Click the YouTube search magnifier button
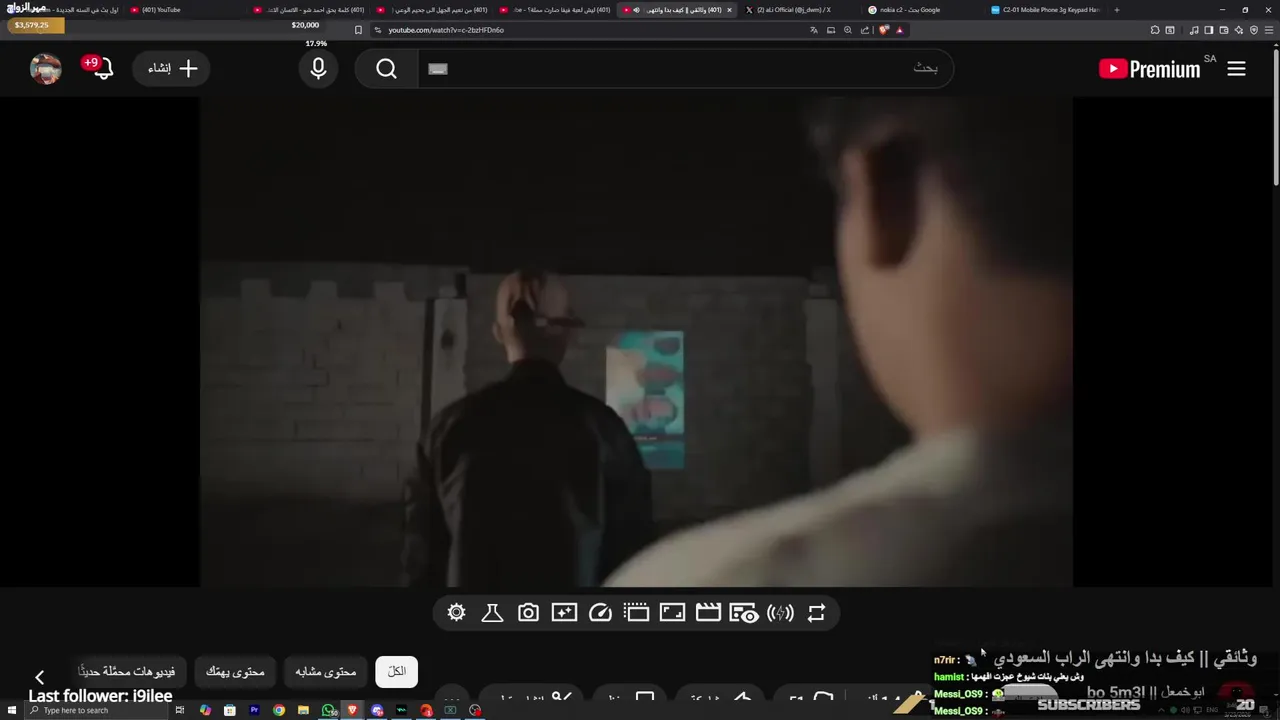The height and width of the screenshot is (720, 1280). (387, 68)
